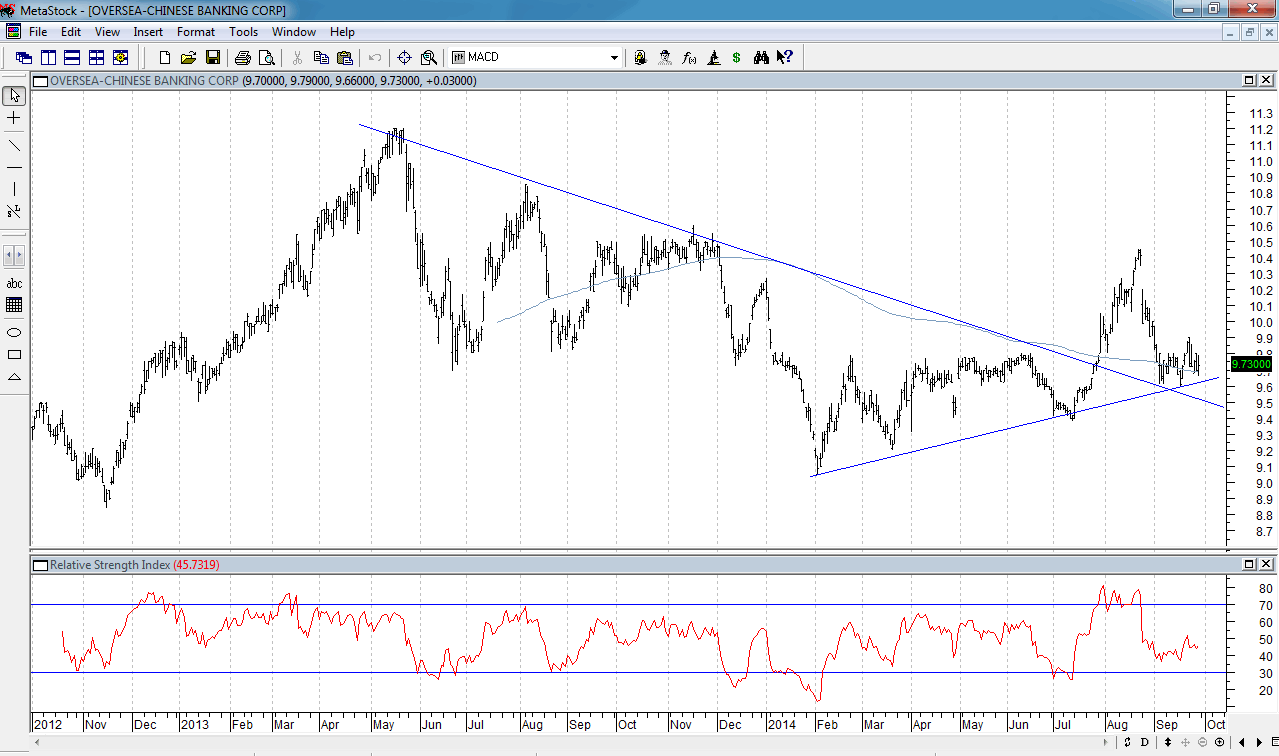Open the Help menu
Screen dimensions: 1279x756
[342, 32]
